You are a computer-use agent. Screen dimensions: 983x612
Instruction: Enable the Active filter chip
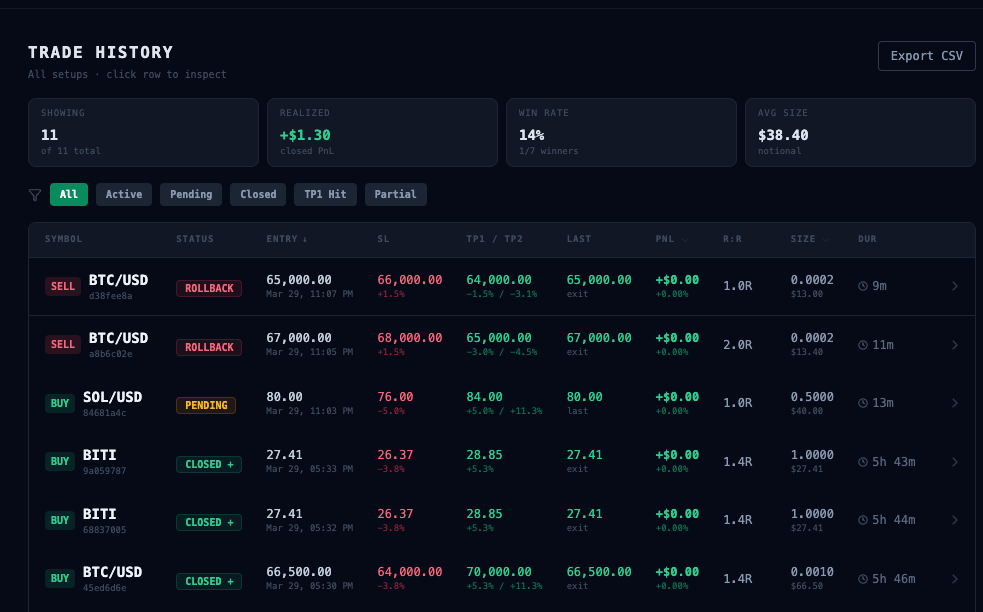(124, 194)
